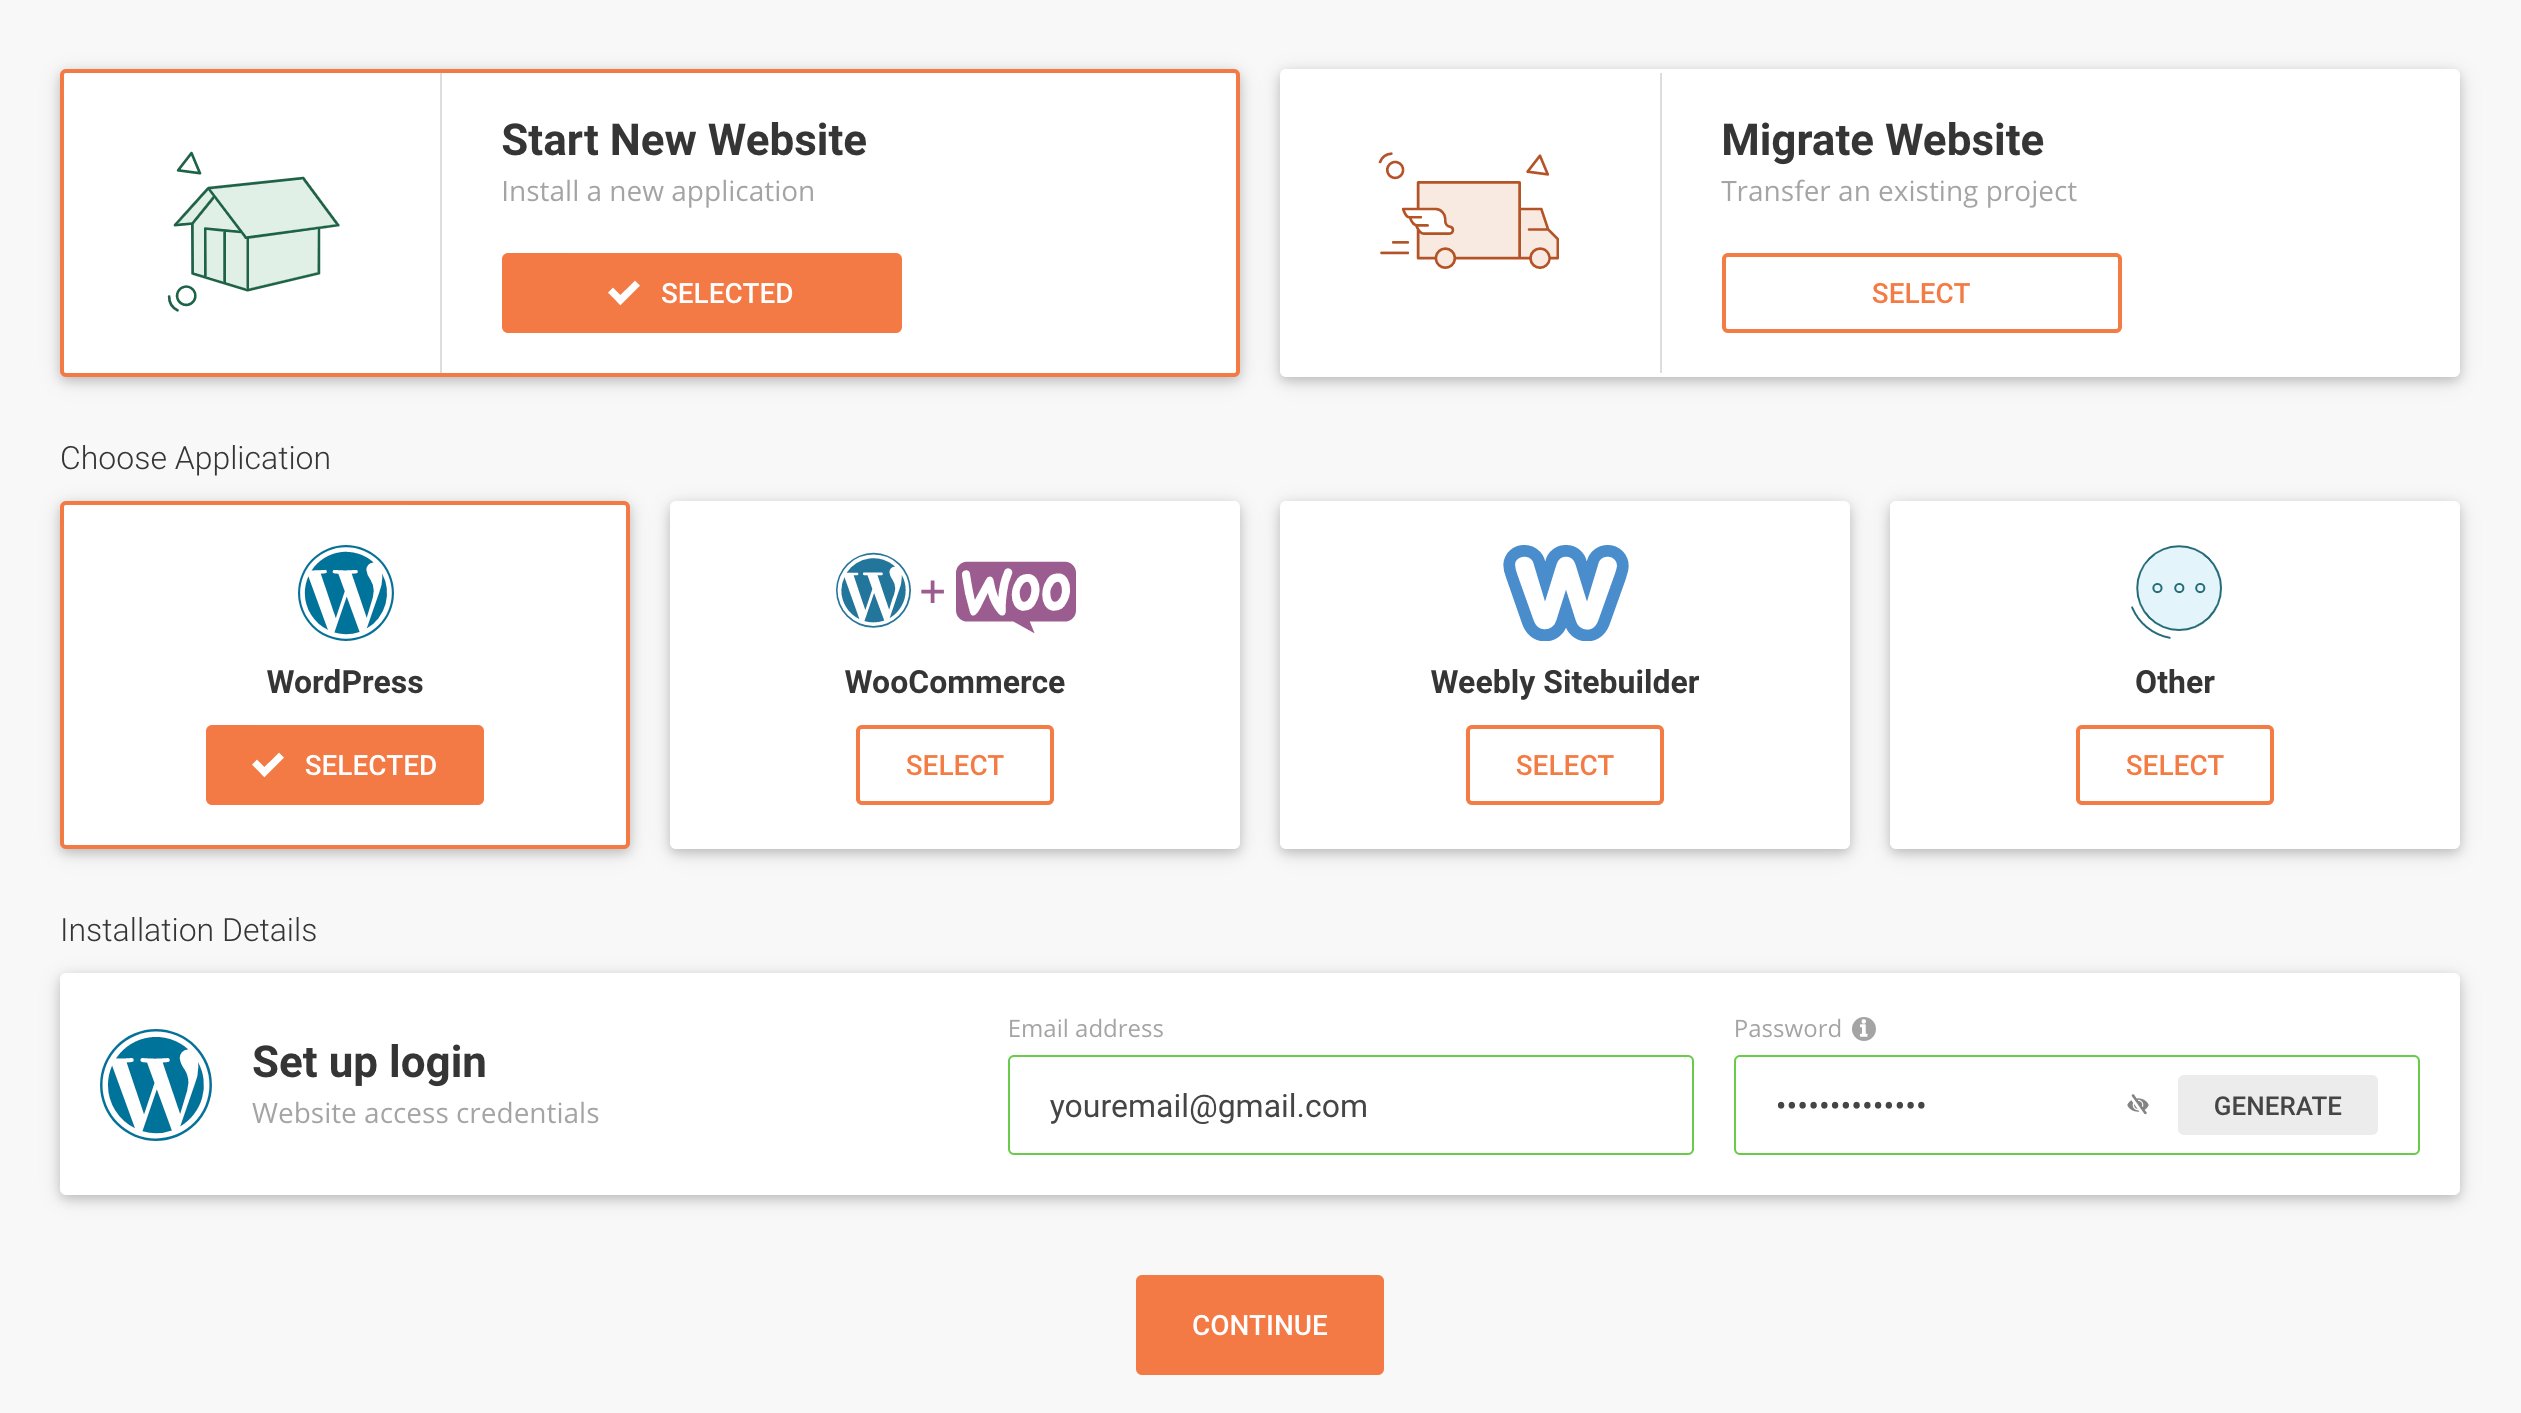
Task: Click the WooCommerce card label
Action: (955, 682)
